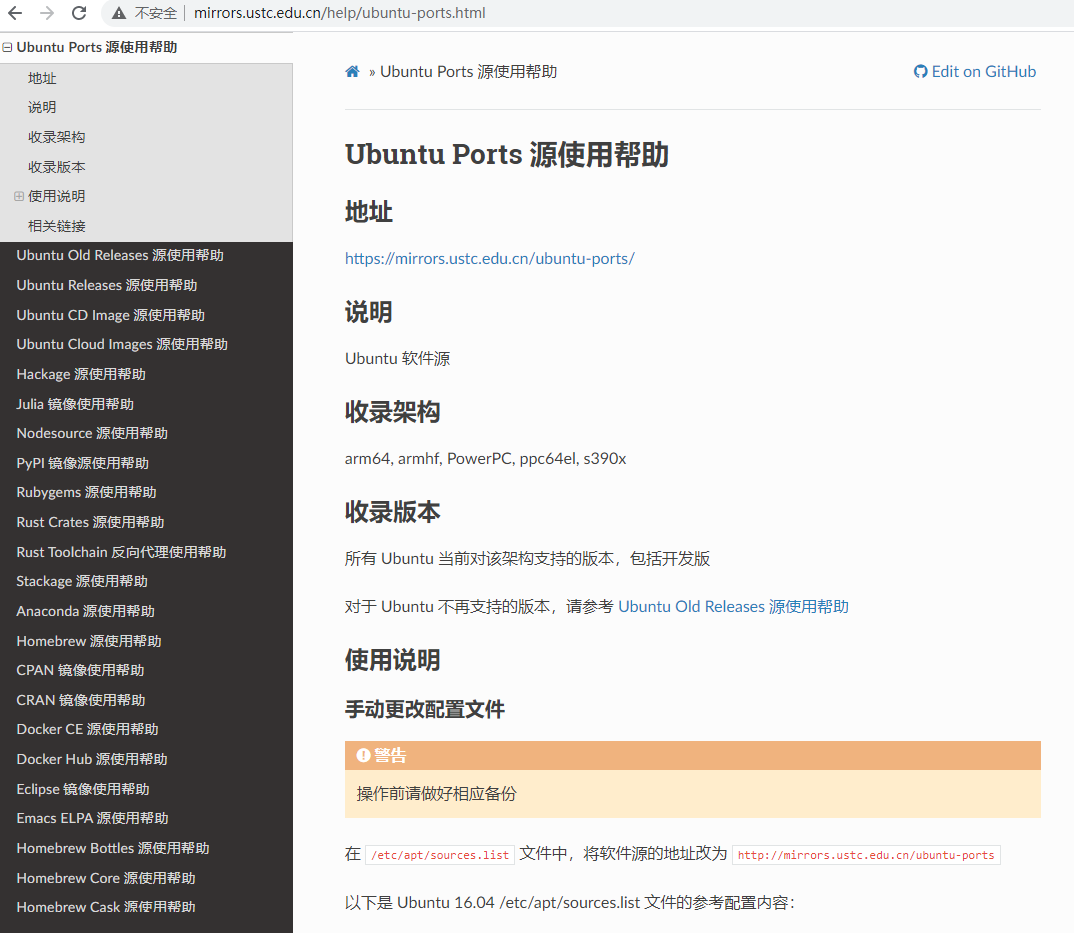Open Homebrew Cask 源使用帮助 page
The height and width of the screenshot is (933, 1074).
[106, 907]
